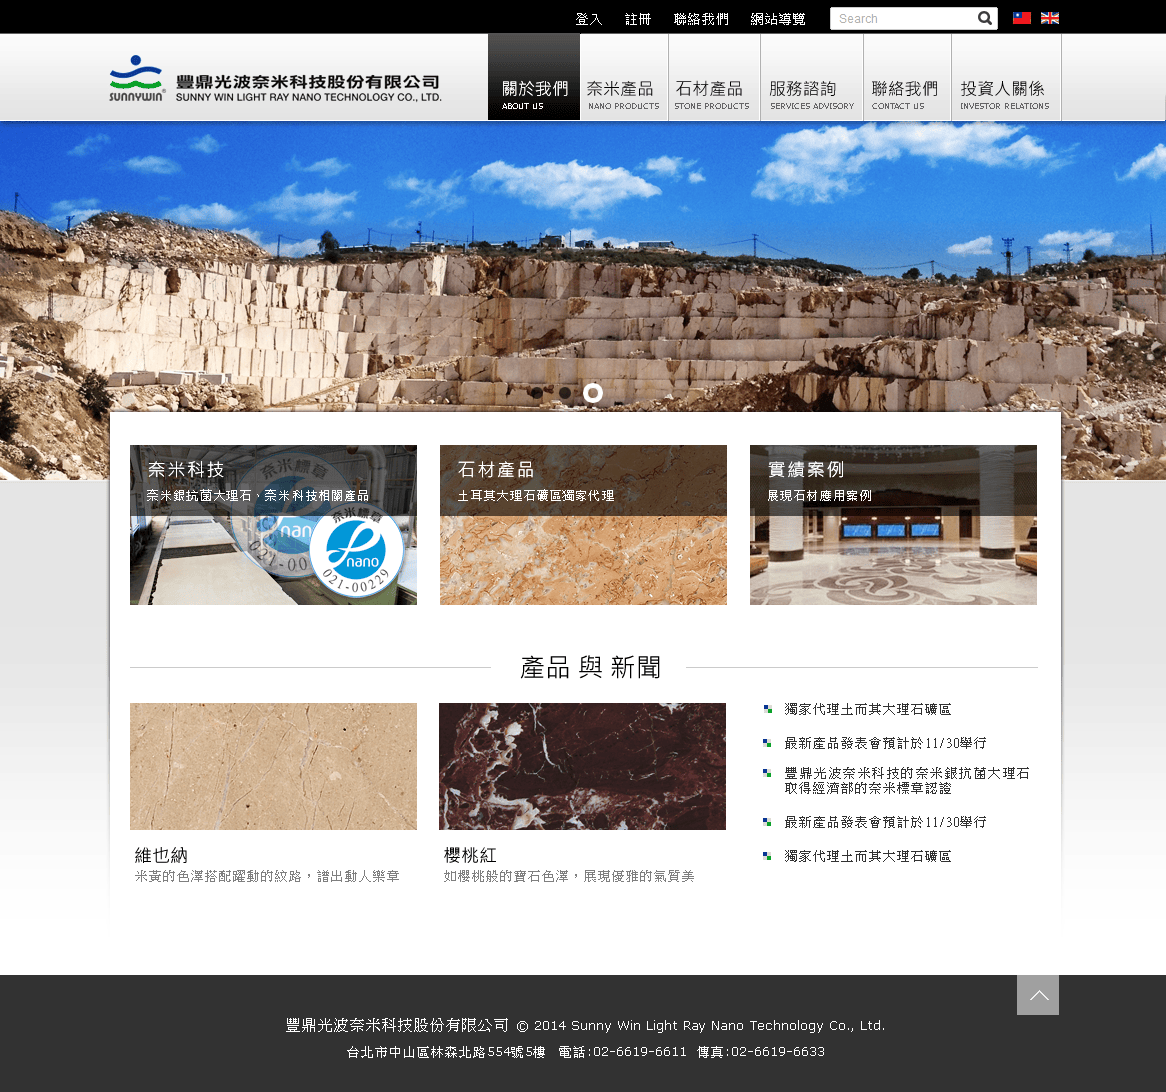The width and height of the screenshot is (1166, 1092).
Task: Click the search magnifier icon
Action: 984,18
